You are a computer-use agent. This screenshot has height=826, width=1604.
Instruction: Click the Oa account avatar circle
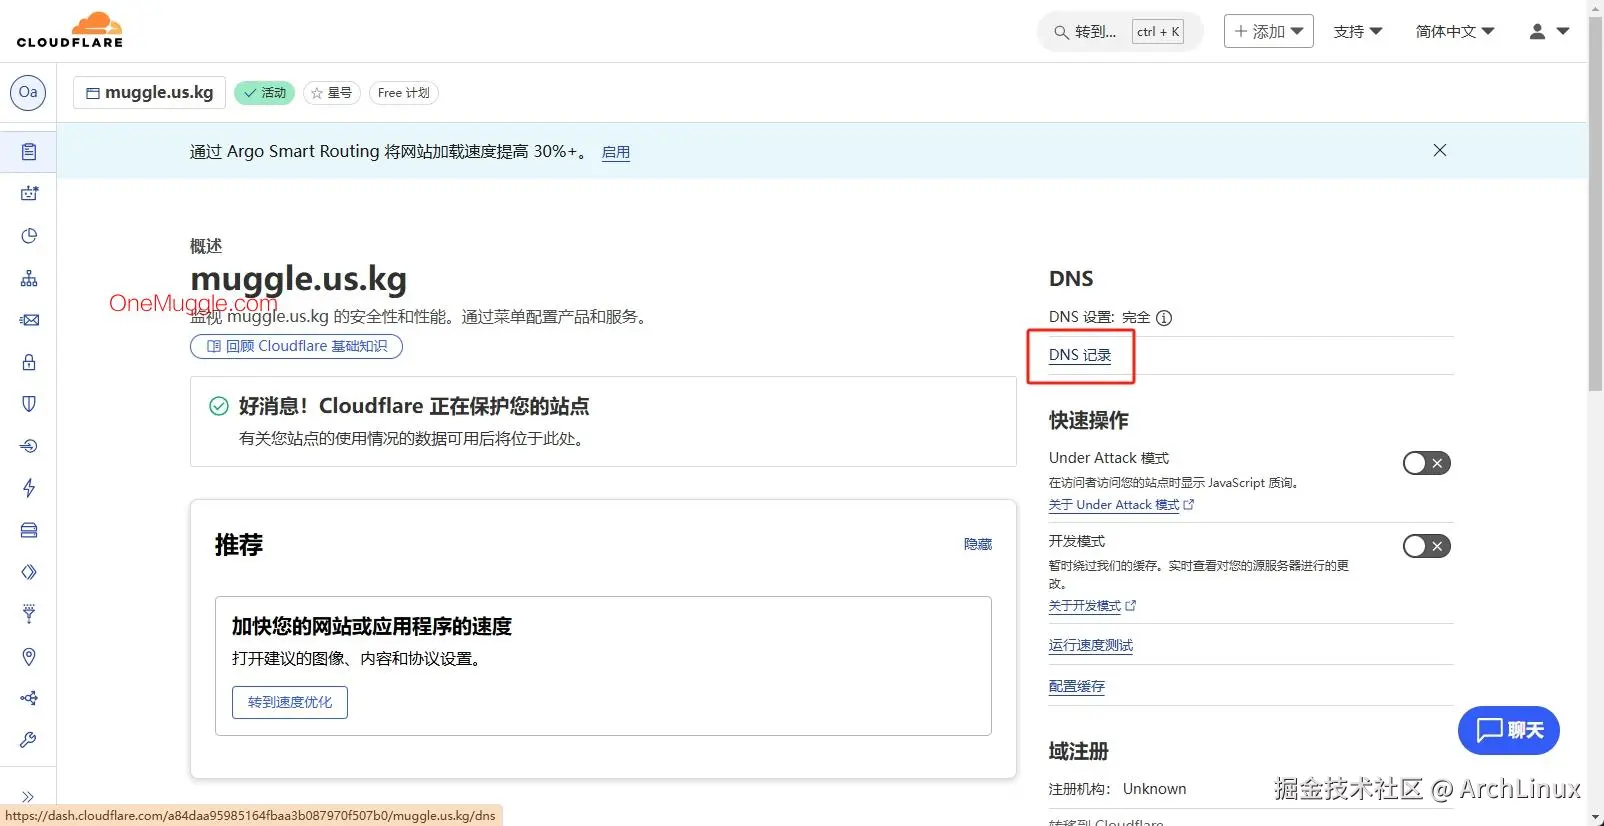[x=28, y=92]
